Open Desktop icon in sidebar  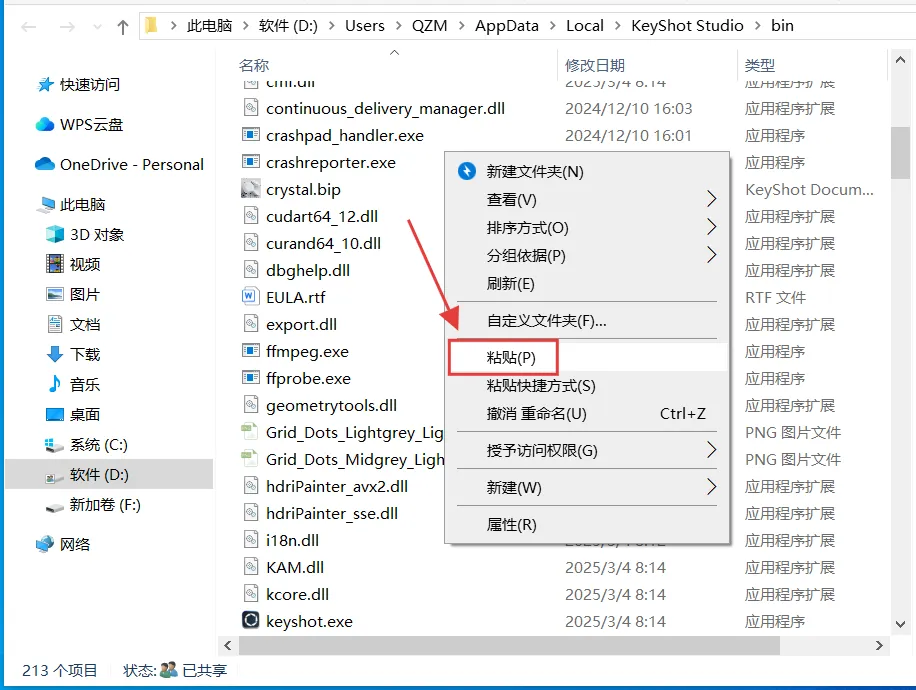tap(55, 414)
